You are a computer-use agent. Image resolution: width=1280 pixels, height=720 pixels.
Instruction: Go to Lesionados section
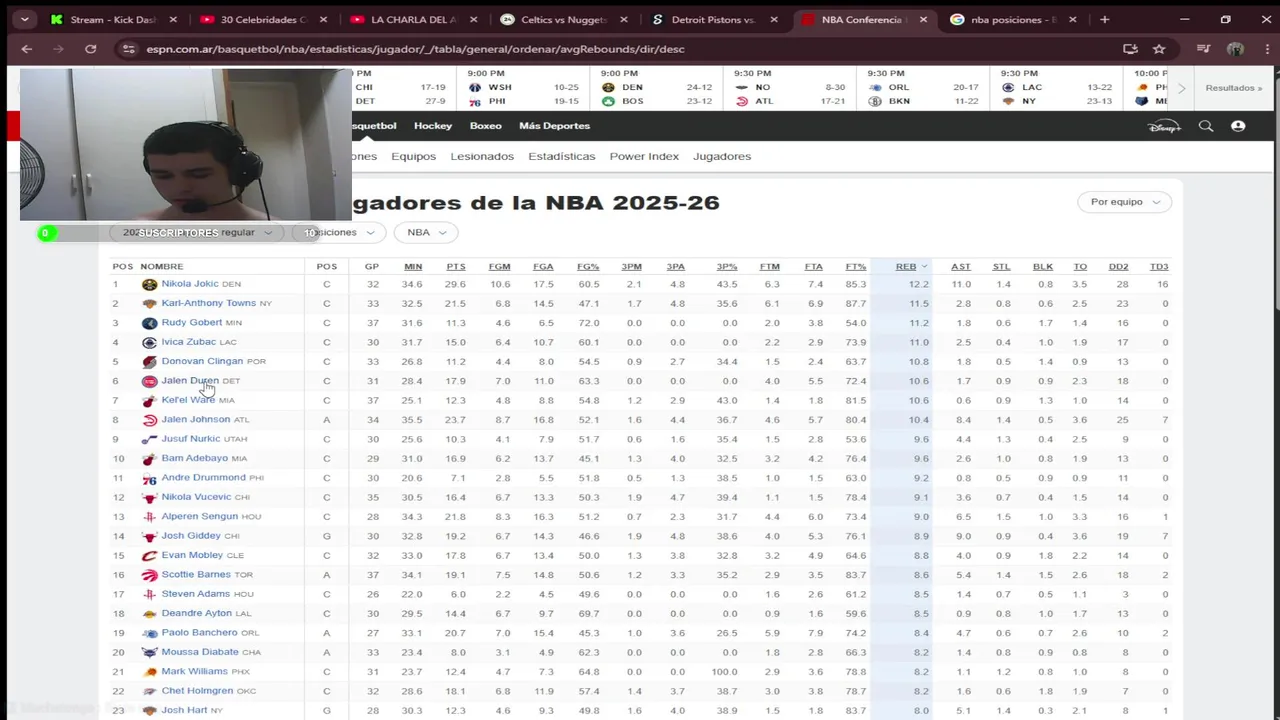[482, 156]
